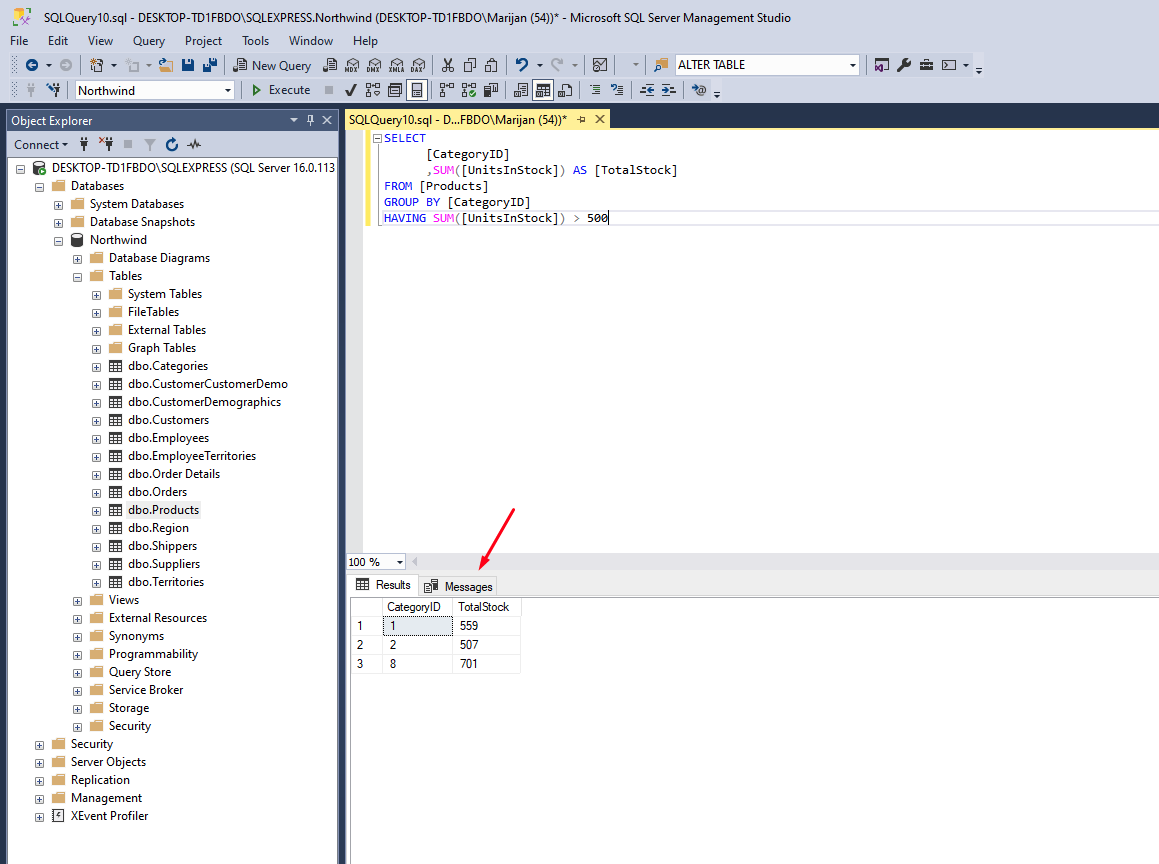Select the SQLQuery10.sql document tab
The height and width of the screenshot is (864, 1159).
[458, 120]
